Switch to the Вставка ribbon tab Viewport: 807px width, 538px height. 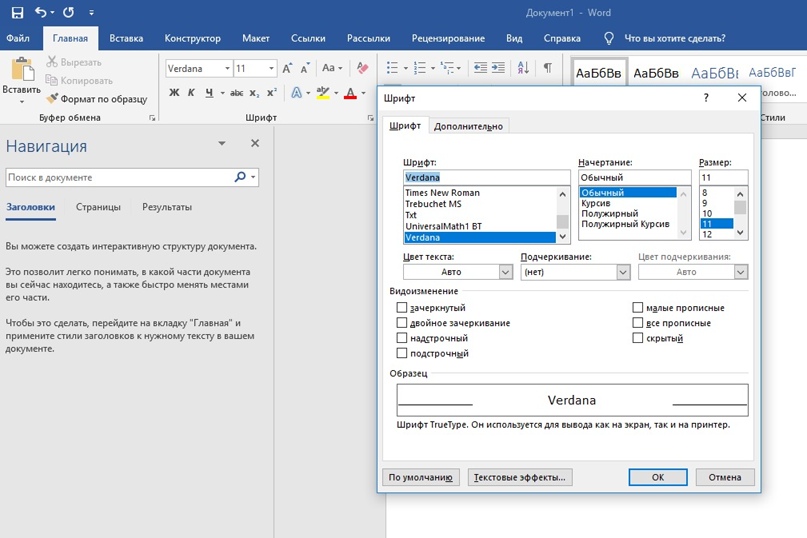click(x=126, y=38)
